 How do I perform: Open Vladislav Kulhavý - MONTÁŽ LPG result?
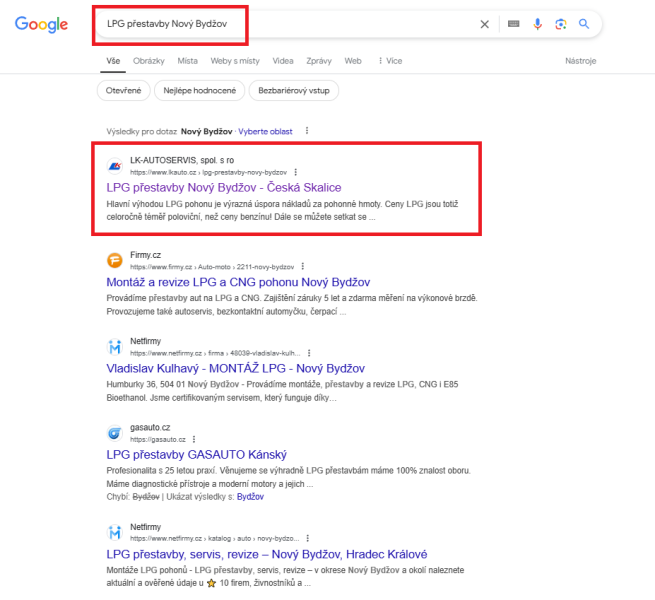[236, 369]
